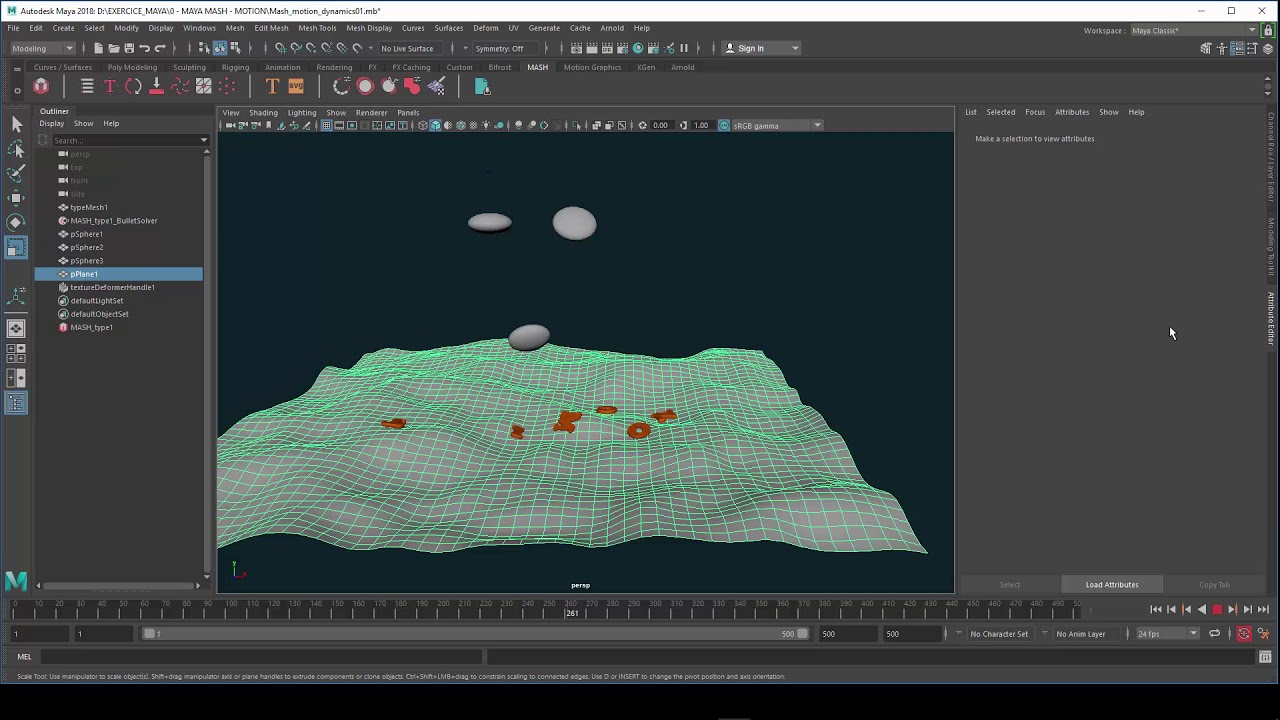Click the orange 'T' polygon type icon
The height and width of the screenshot is (720, 1280).
coord(272,87)
